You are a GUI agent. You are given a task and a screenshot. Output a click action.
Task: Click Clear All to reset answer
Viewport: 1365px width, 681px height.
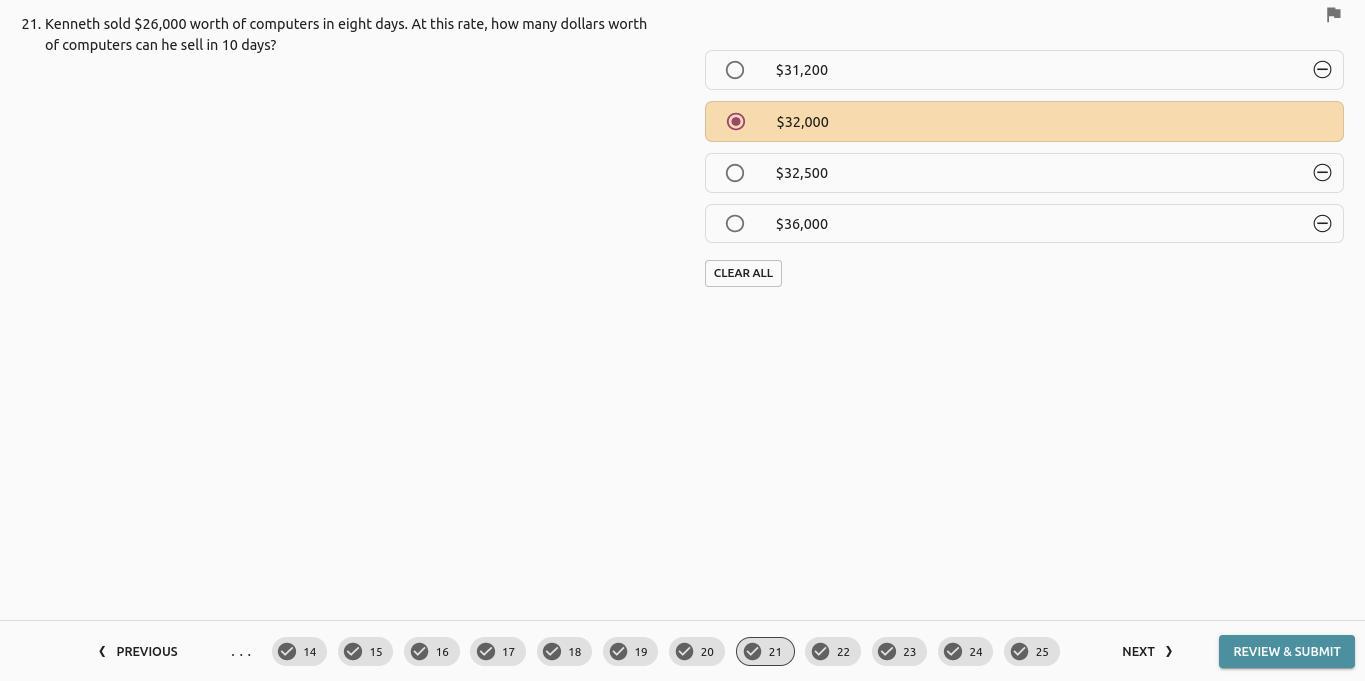pyautogui.click(x=743, y=273)
